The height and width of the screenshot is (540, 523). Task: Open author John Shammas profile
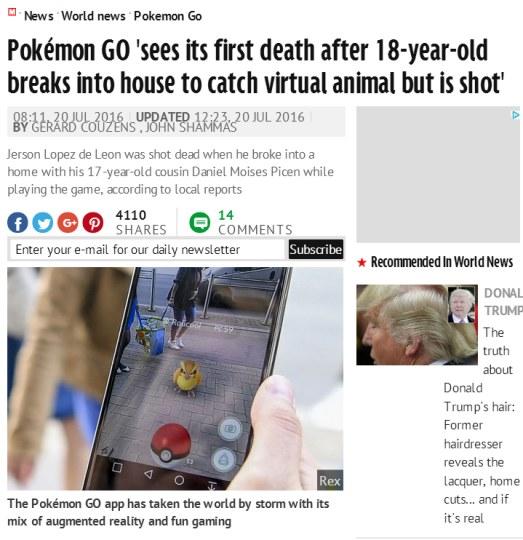pos(191,127)
